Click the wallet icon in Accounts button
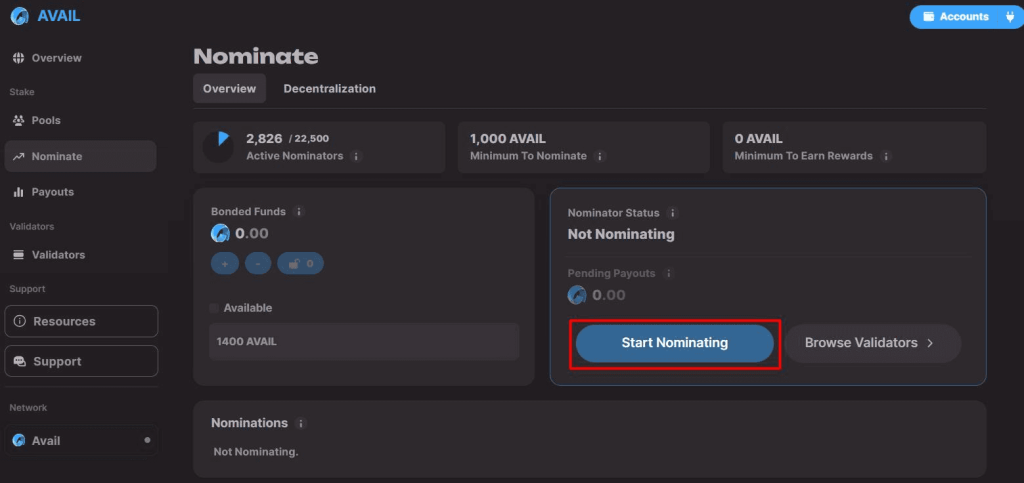Viewport: 1024px width, 483px height. pos(929,17)
